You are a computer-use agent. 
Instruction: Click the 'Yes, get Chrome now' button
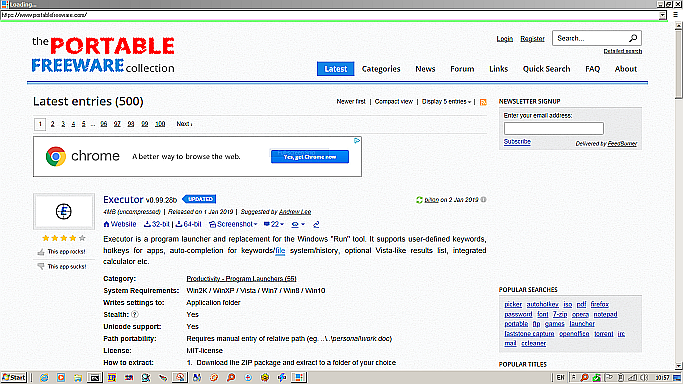[310, 157]
